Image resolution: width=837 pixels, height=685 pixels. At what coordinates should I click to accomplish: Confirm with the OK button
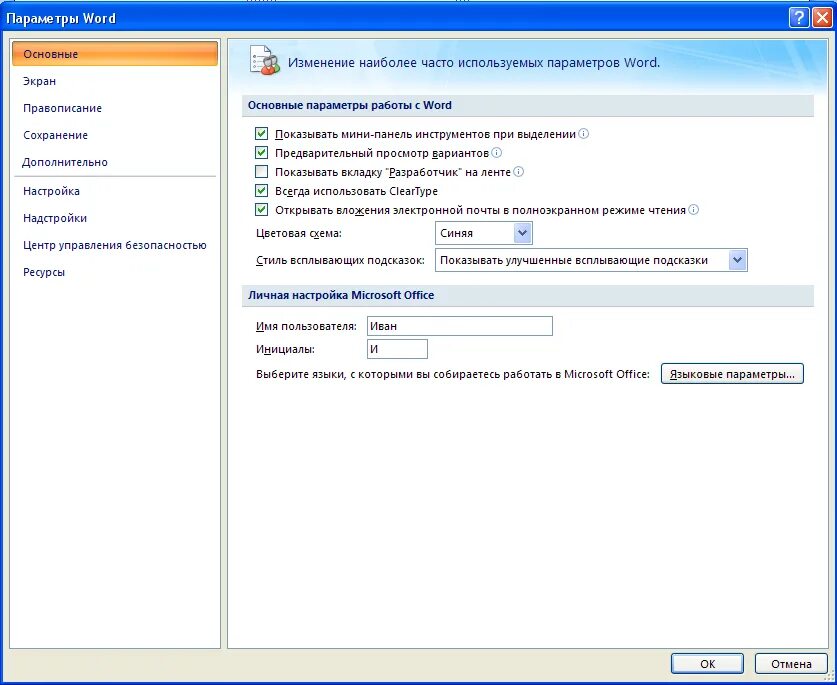click(x=707, y=664)
